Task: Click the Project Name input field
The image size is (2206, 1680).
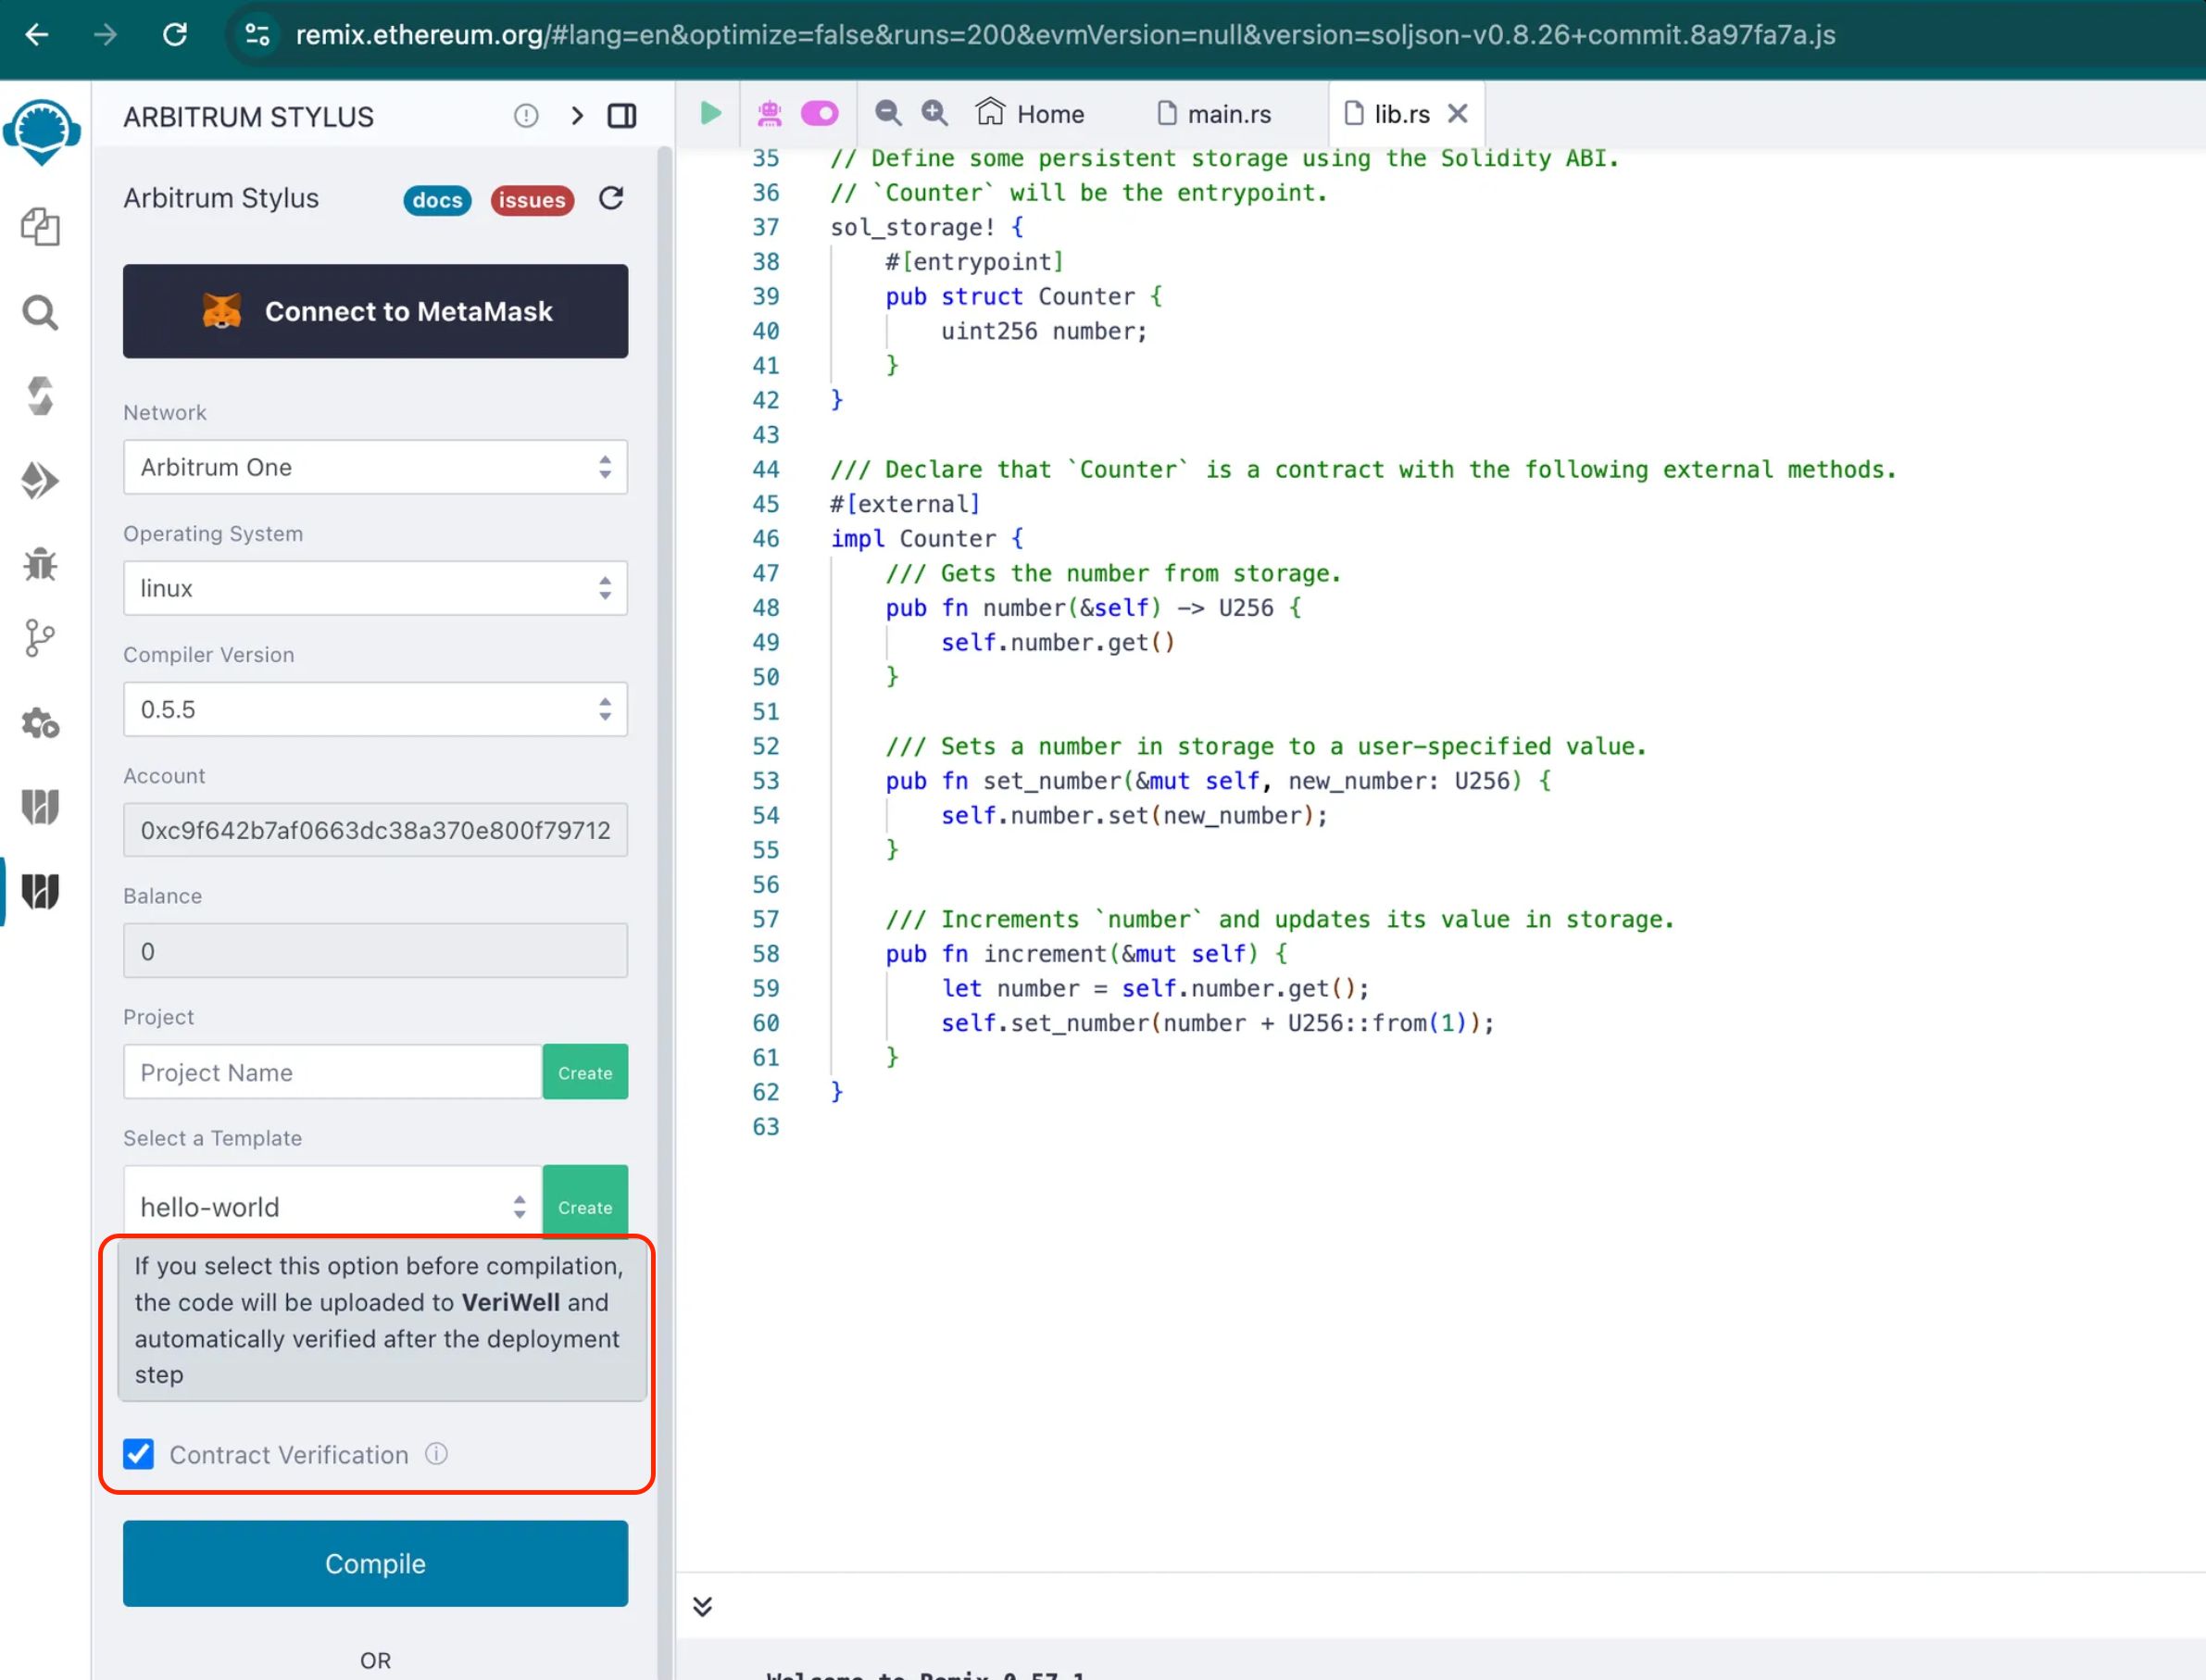Action: pyautogui.click(x=333, y=1072)
